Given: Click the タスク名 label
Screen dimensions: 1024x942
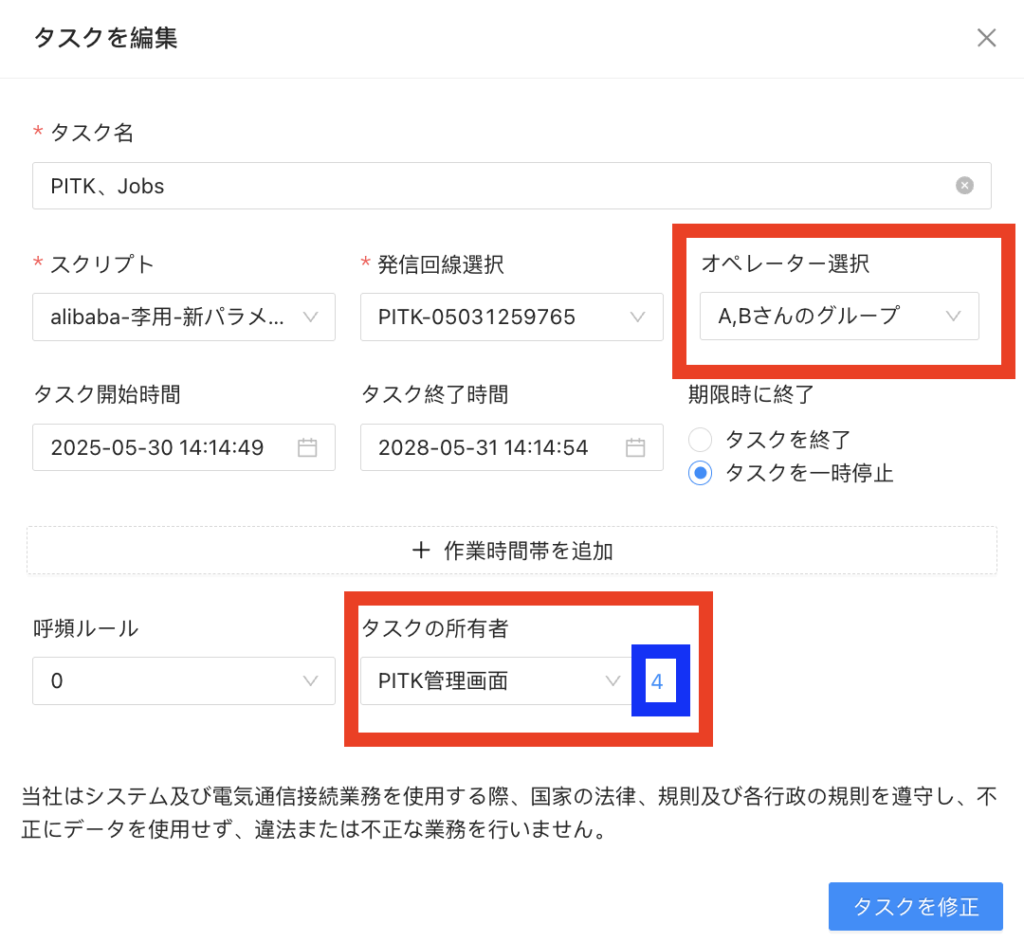Looking at the screenshot, I should click(92, 133).
